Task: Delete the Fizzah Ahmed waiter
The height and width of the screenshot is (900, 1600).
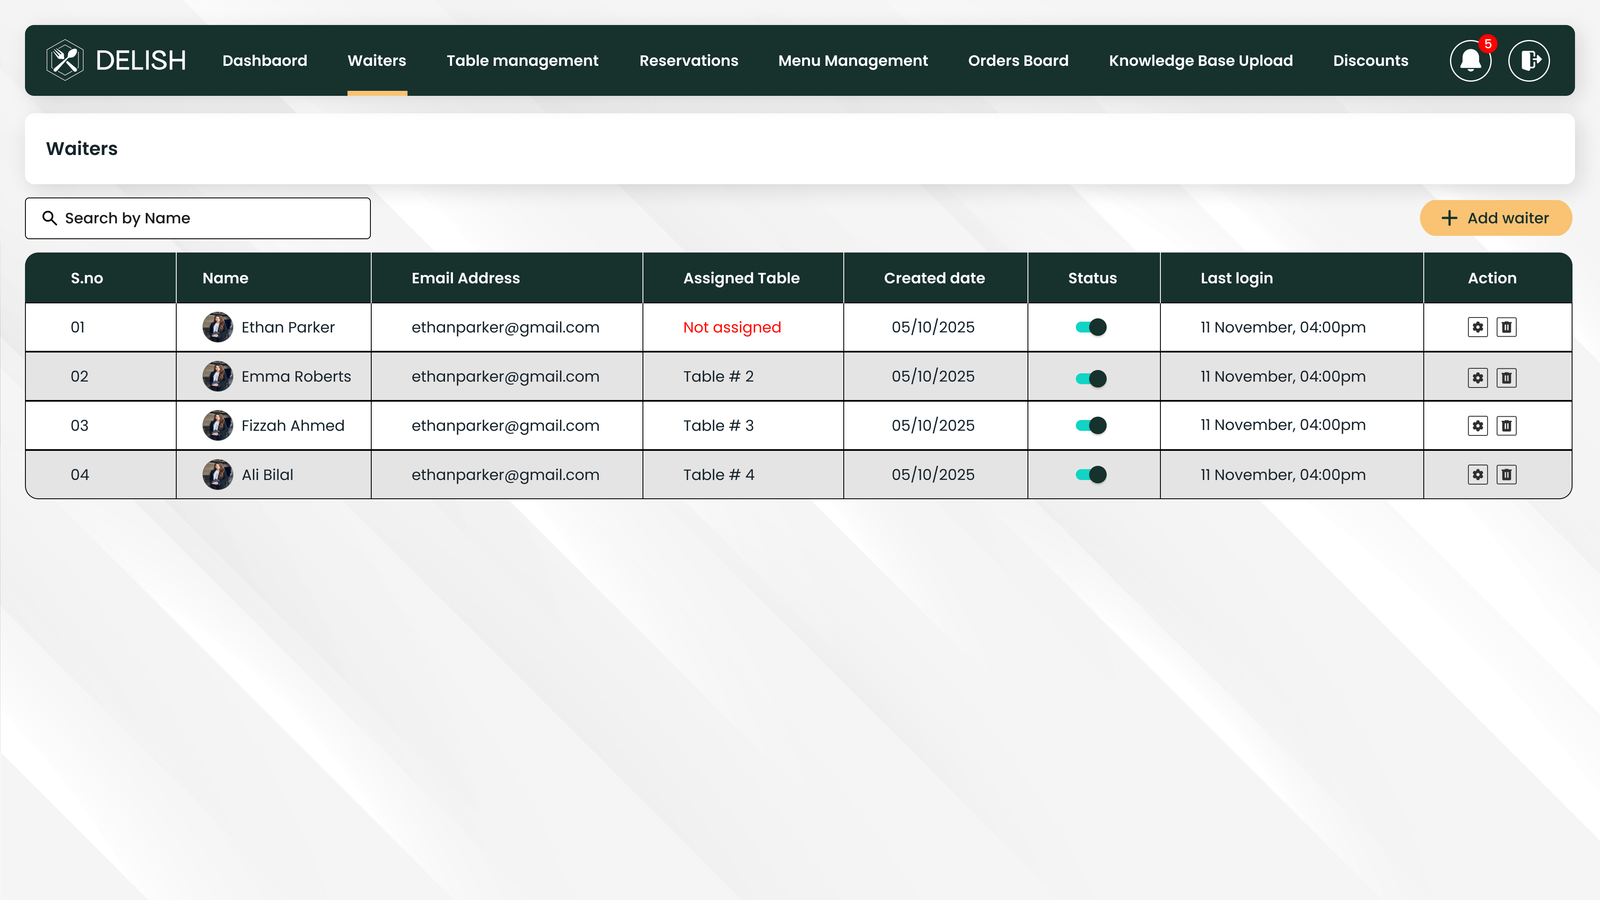Action: click(x=1507, y=426)
